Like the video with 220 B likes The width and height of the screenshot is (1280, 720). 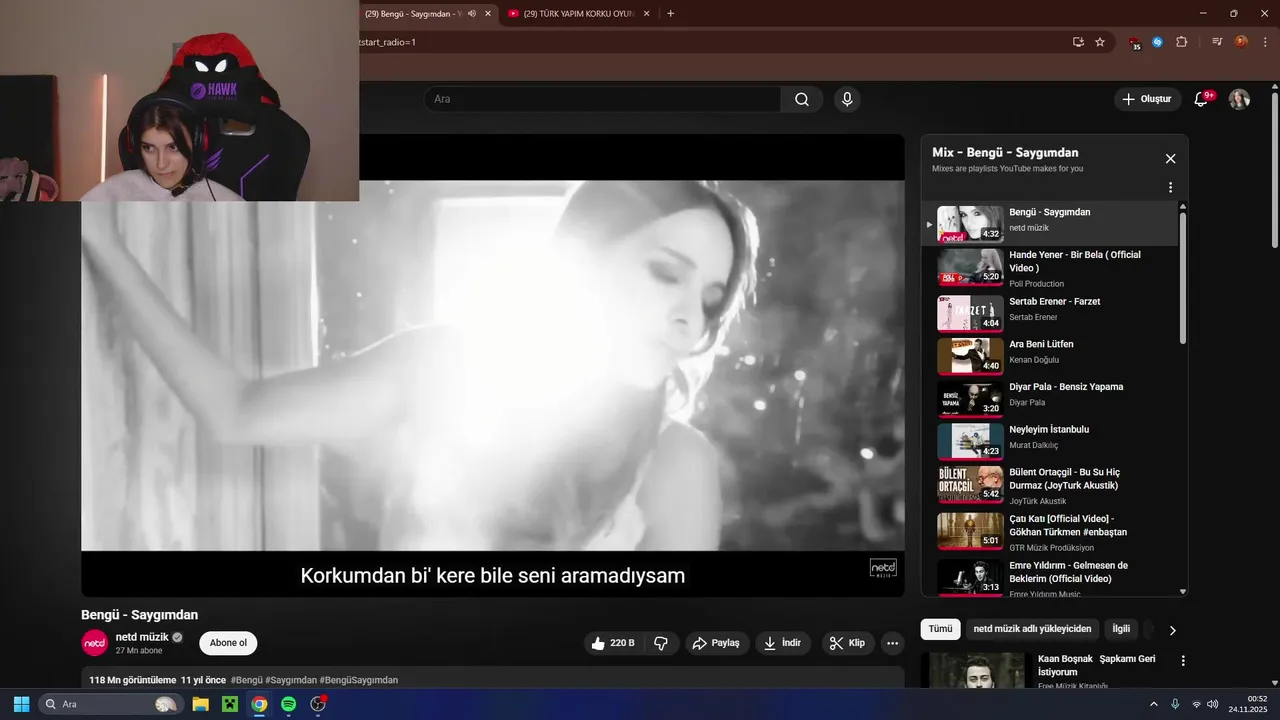(x=613, y=643)
